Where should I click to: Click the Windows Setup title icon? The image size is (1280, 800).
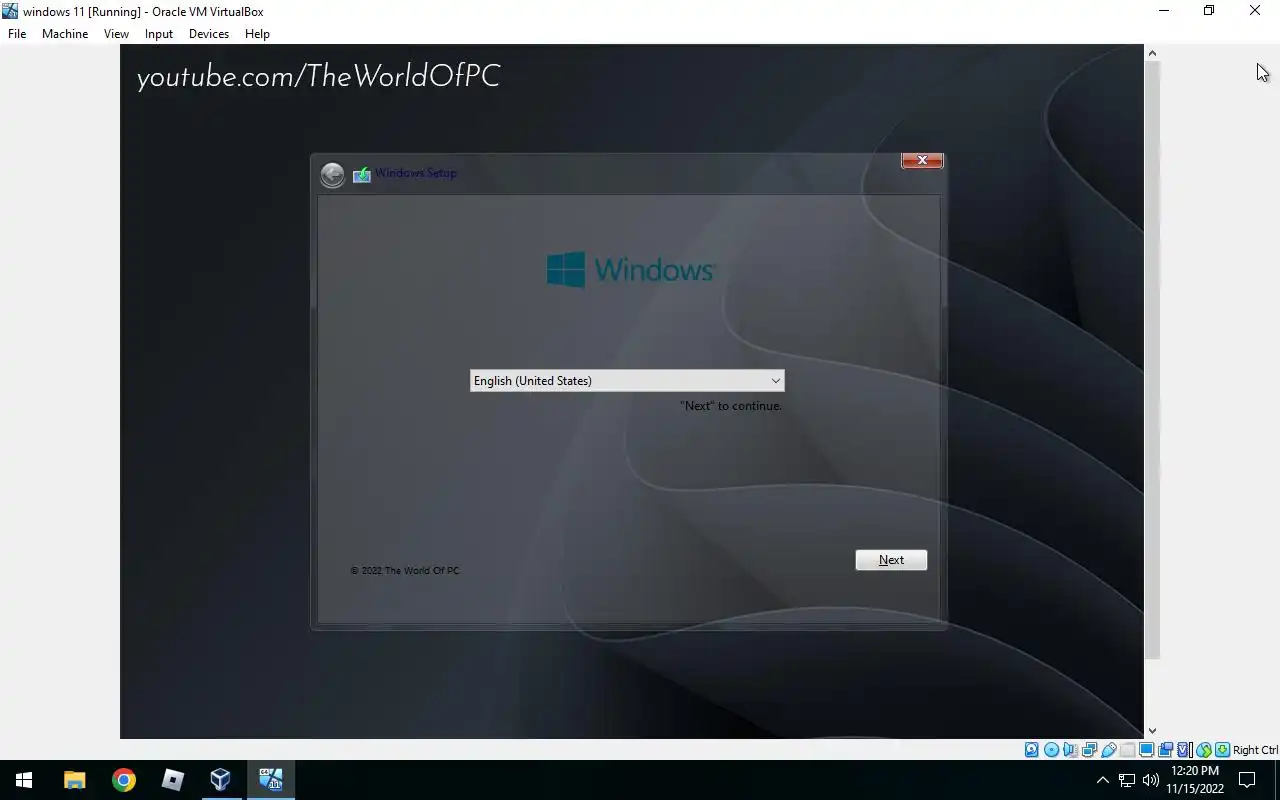[x=362, y=174]
